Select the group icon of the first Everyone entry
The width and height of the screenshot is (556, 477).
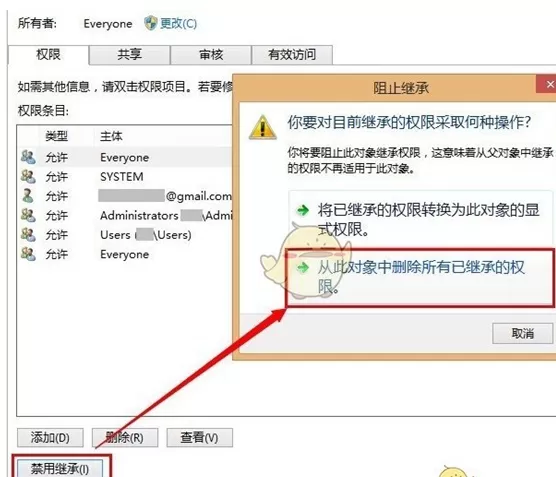pos(28,157)
